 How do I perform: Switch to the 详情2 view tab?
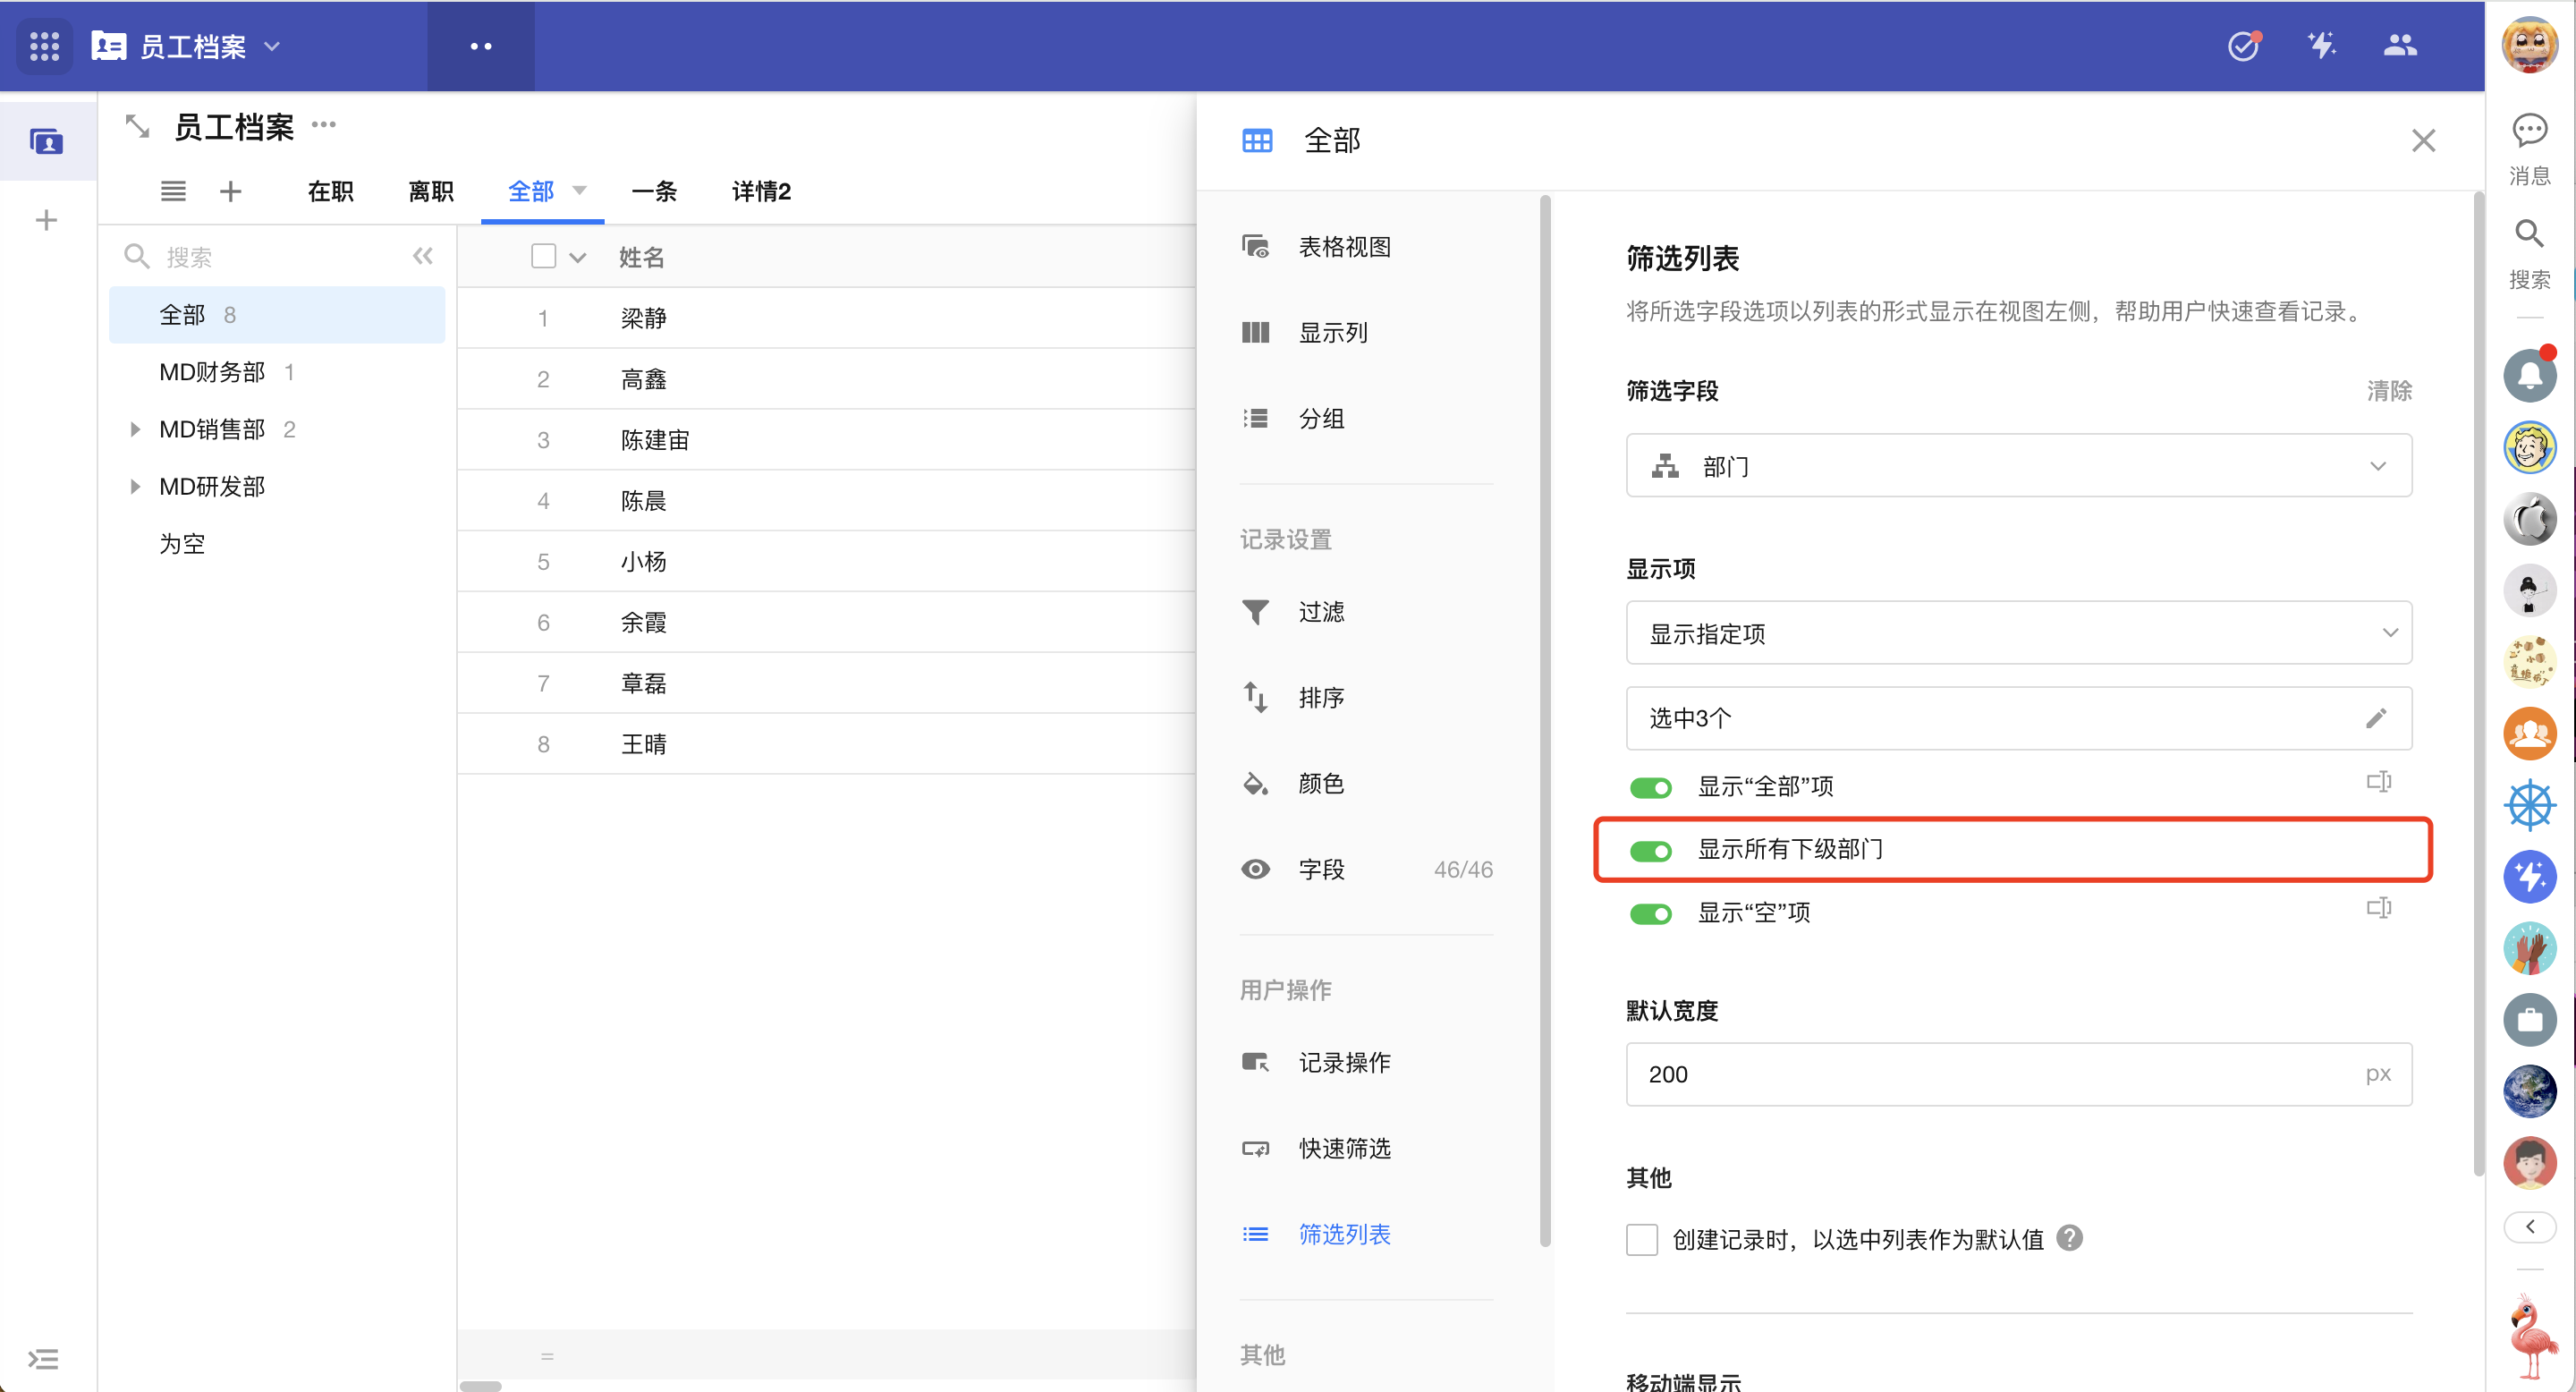761,191
